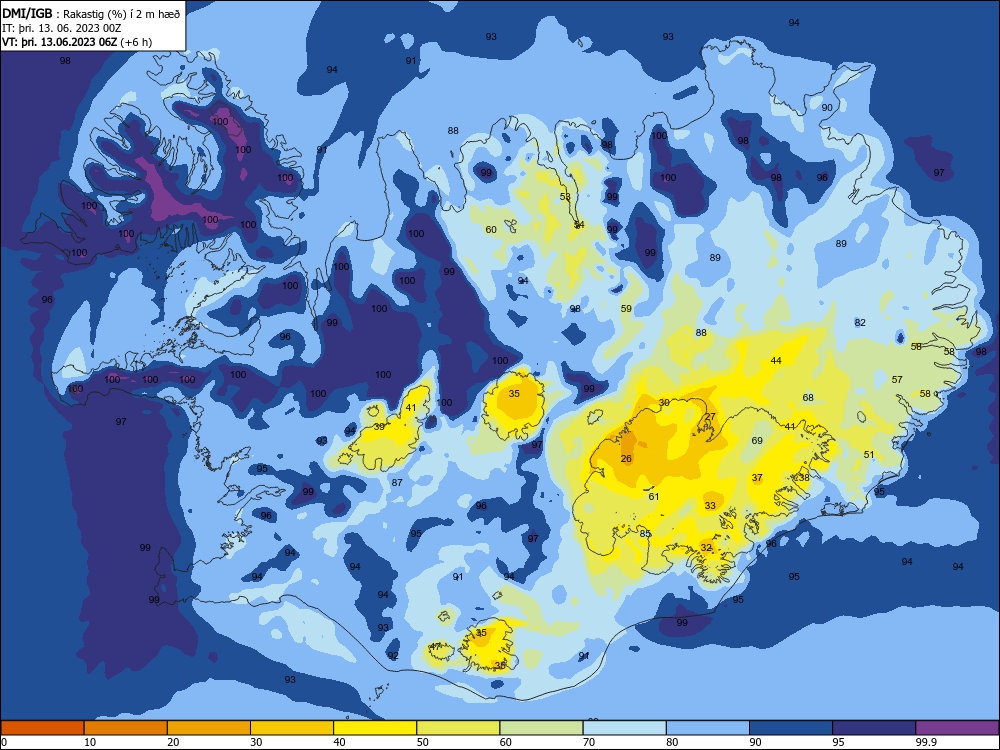Click the map value '69'
Image resolution: width=1000 pixels, height=750 pixels.
tap(757, 440)
